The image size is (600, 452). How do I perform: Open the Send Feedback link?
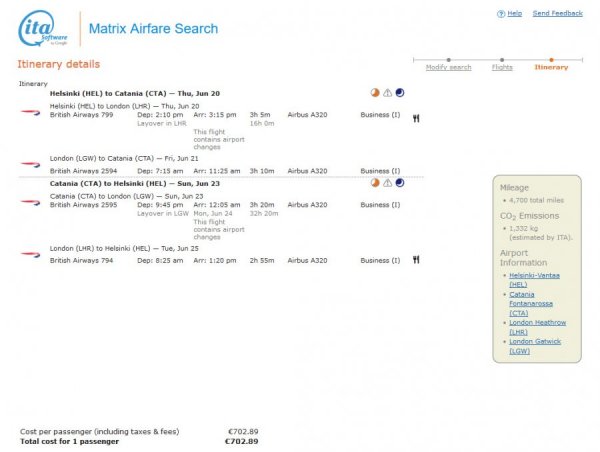[557, 14]
